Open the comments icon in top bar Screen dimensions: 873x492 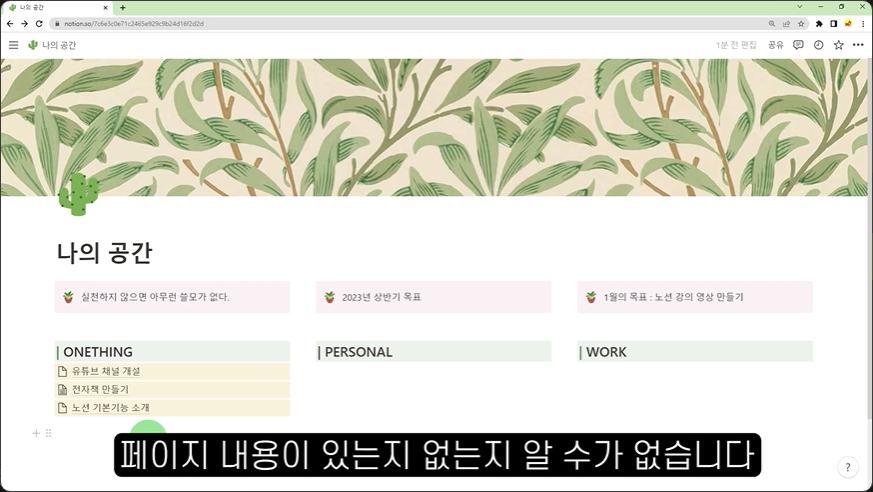(x=798, y=45)
